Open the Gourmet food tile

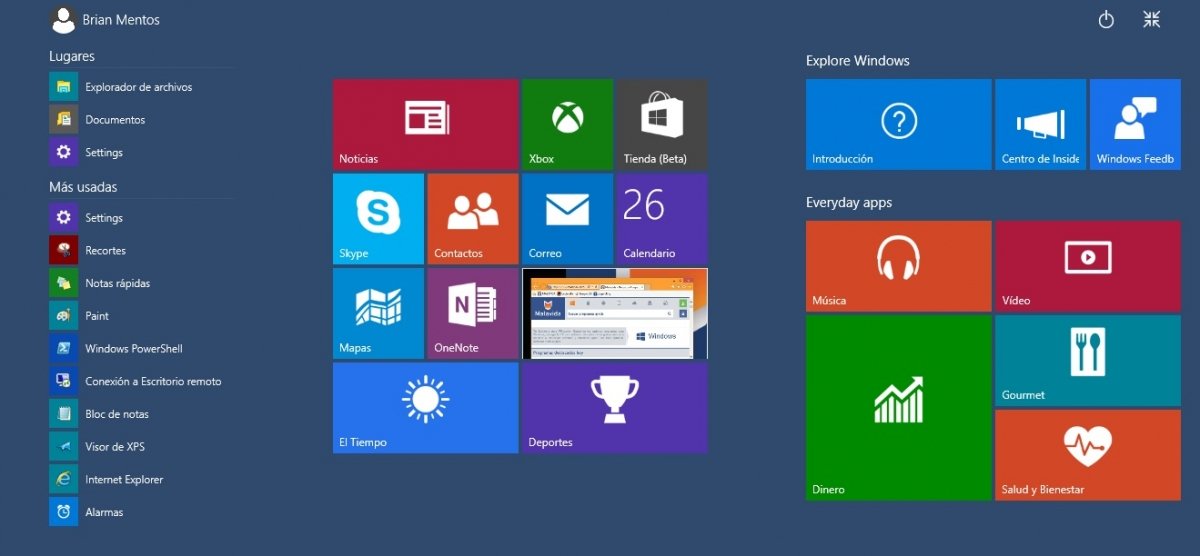(x=1088, y=361)
